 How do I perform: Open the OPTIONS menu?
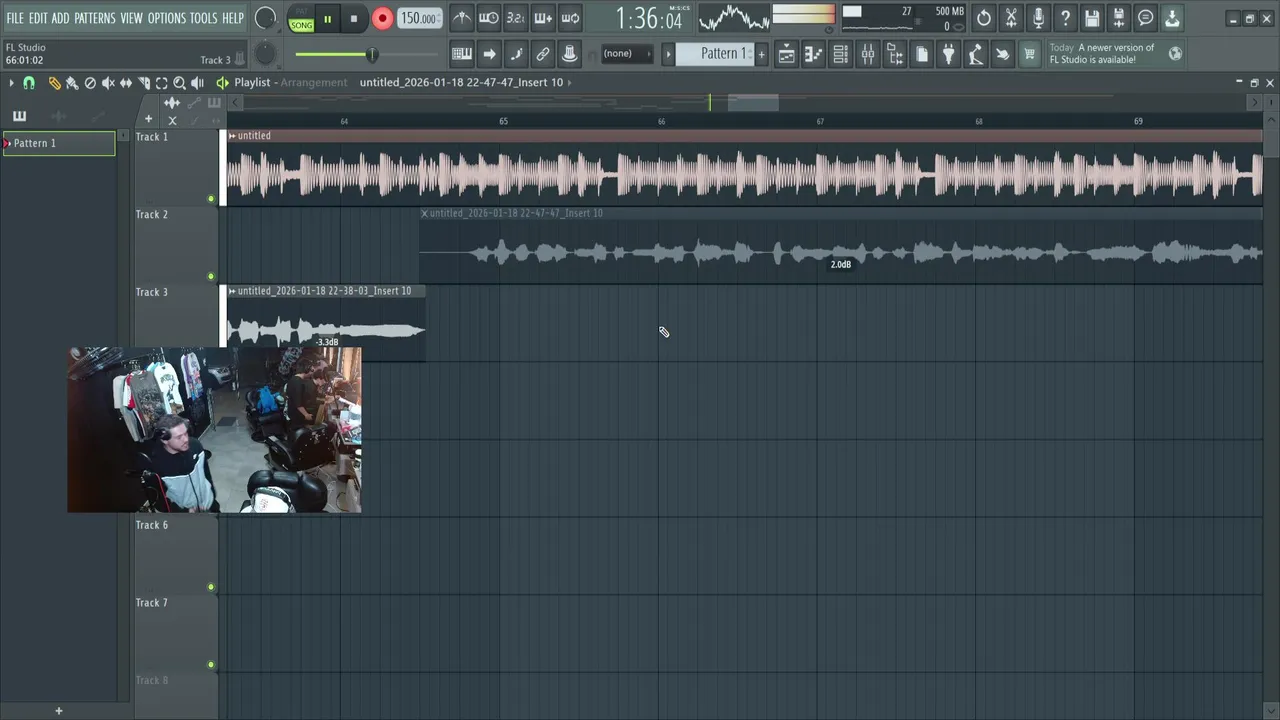tap(167, 18)
